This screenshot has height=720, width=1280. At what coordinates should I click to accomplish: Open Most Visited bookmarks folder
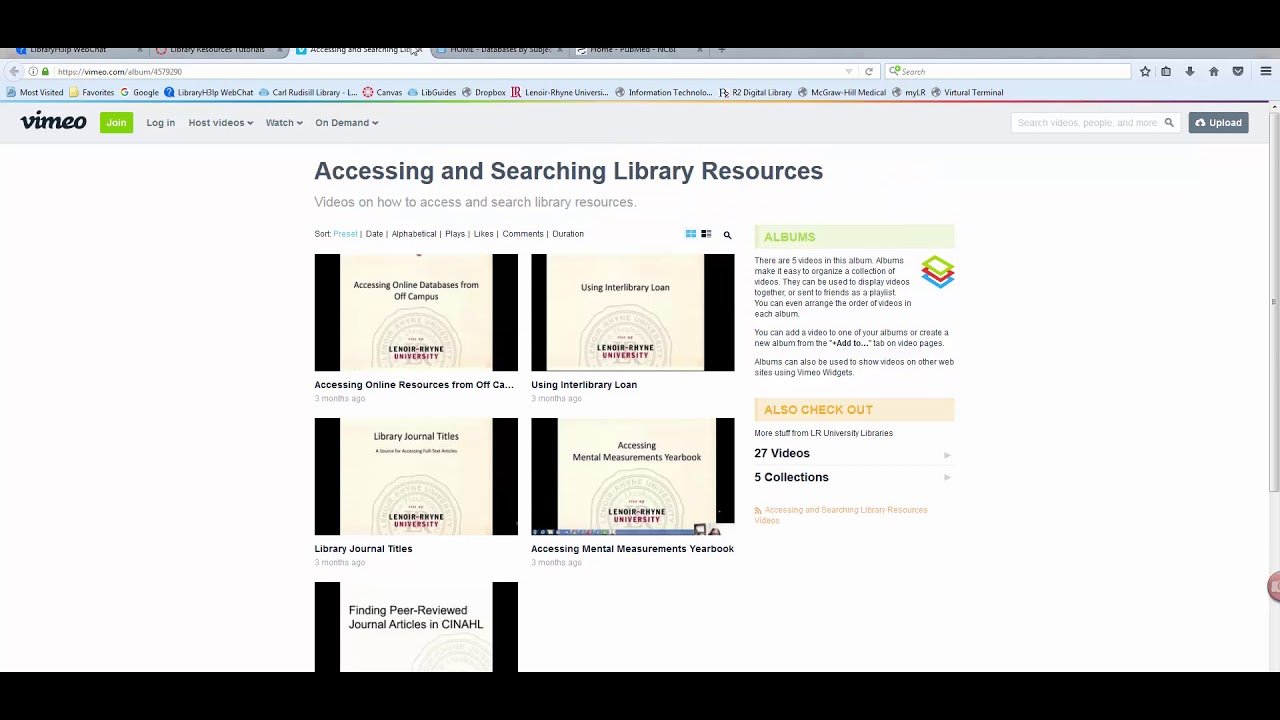(35, 93)
